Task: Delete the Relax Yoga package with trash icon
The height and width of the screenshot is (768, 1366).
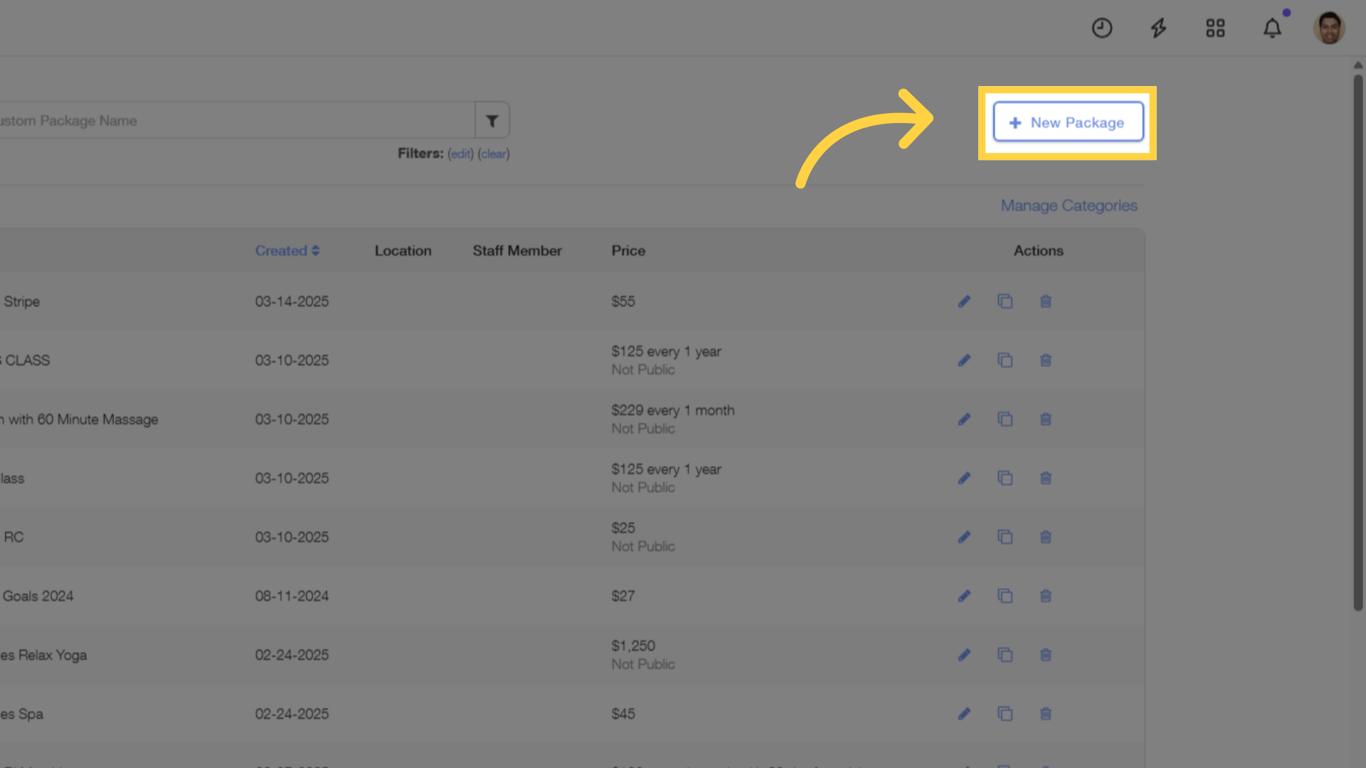Action: tap(1046, 655)
